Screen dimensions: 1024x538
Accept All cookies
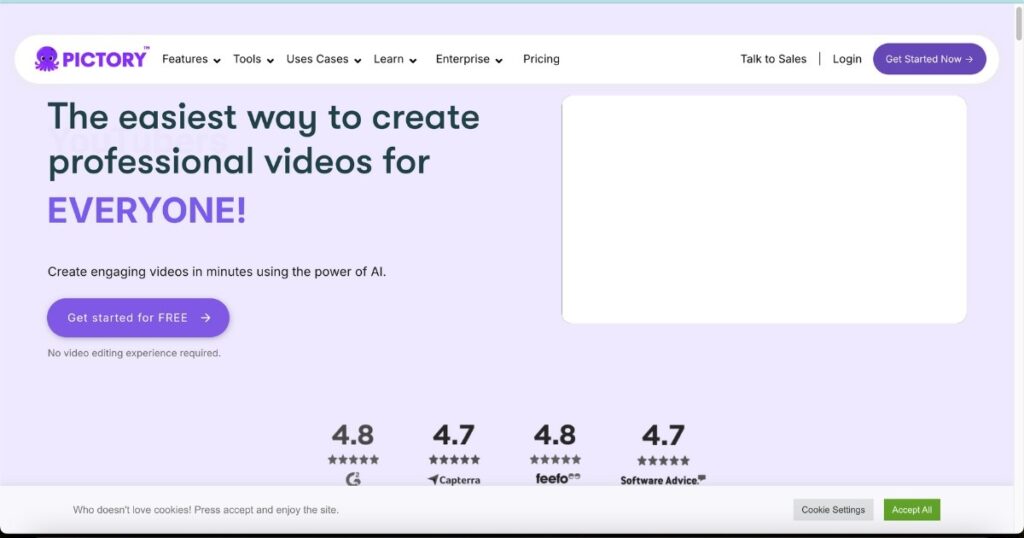[912, 510]
